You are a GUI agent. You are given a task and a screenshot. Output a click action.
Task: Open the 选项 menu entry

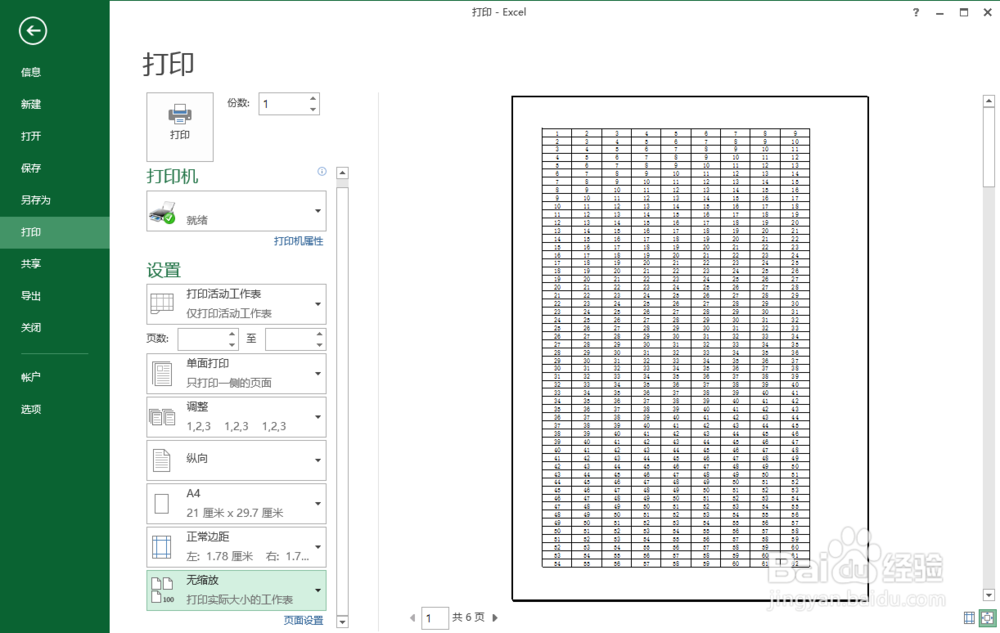[31, 409]
